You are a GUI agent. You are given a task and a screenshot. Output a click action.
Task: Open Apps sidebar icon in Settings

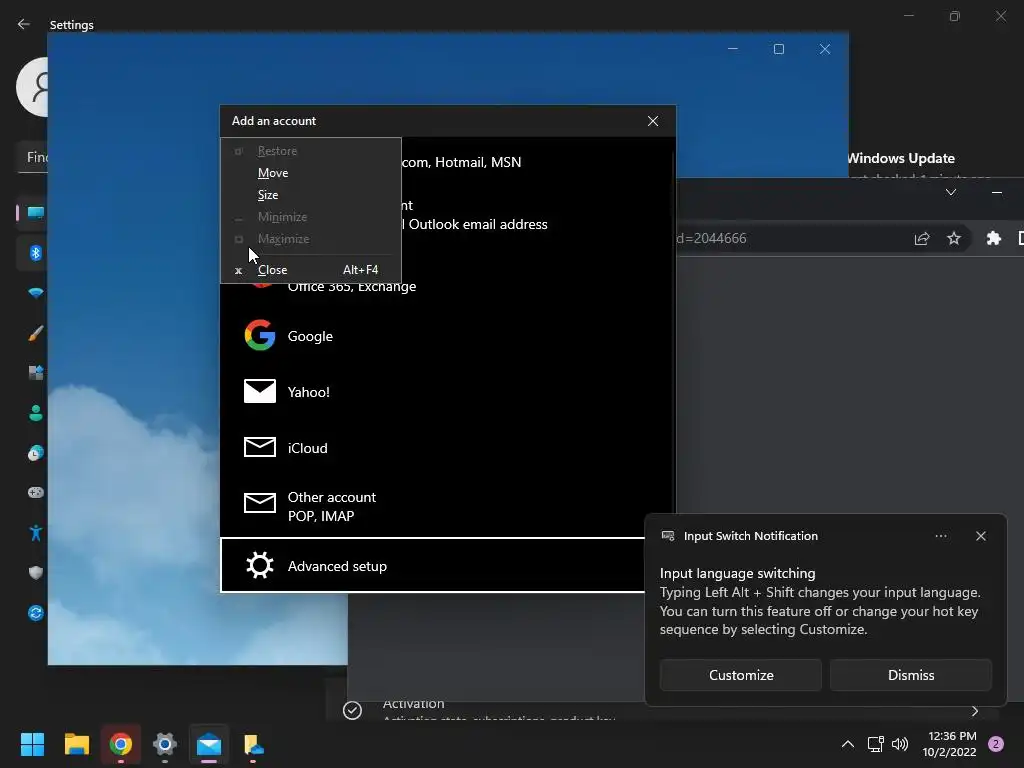(x=35, y=373)
